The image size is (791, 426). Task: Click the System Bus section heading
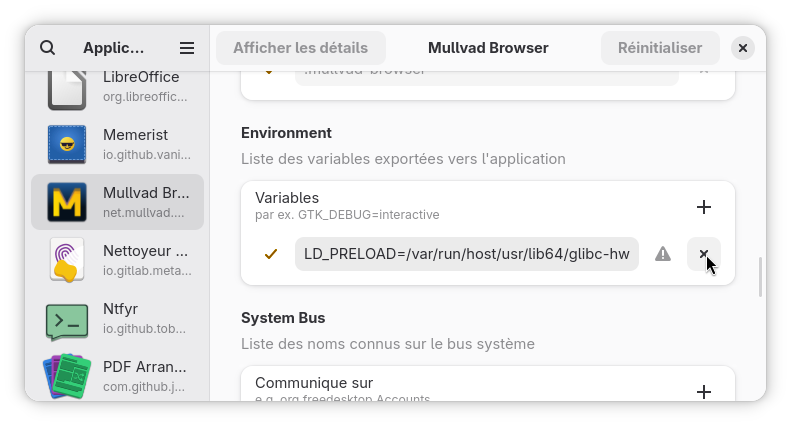tap(283, 318)
